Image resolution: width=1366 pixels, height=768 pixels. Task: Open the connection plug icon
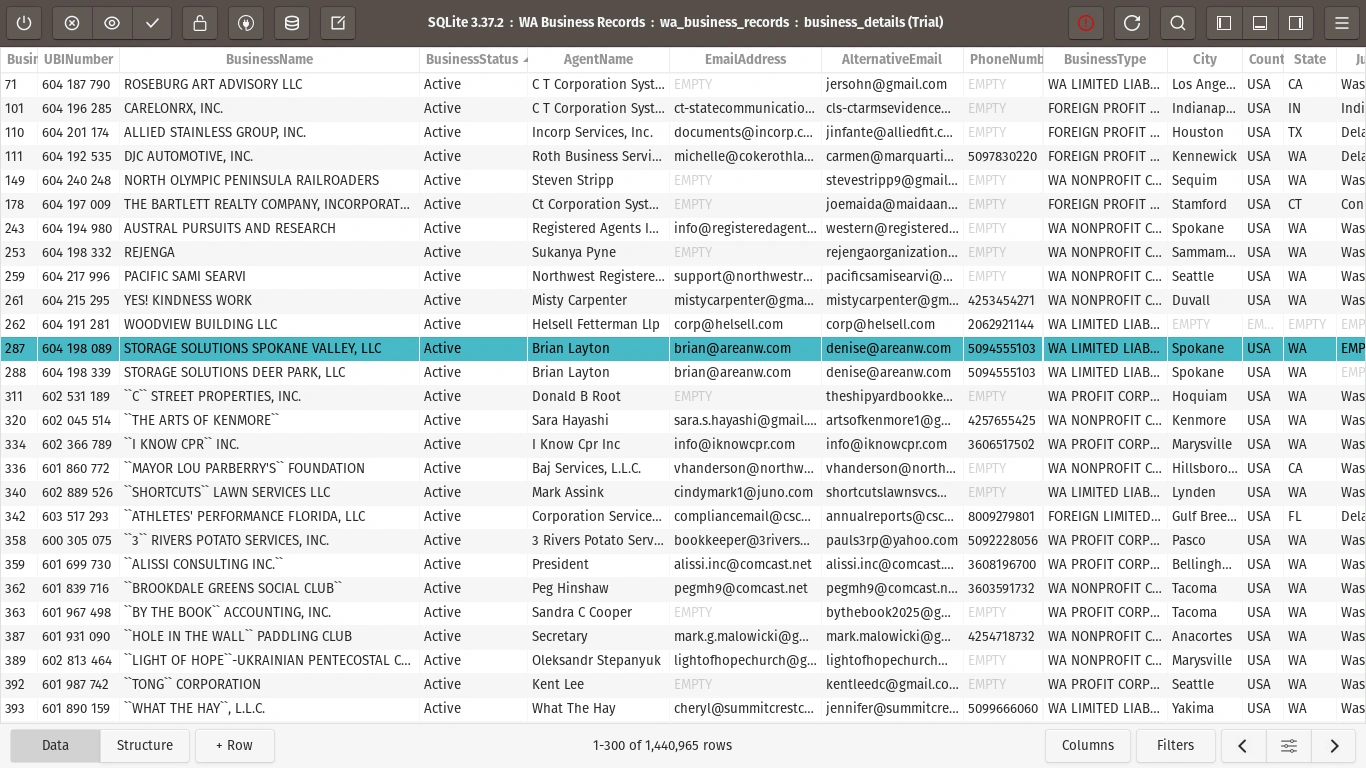[246, 23]
